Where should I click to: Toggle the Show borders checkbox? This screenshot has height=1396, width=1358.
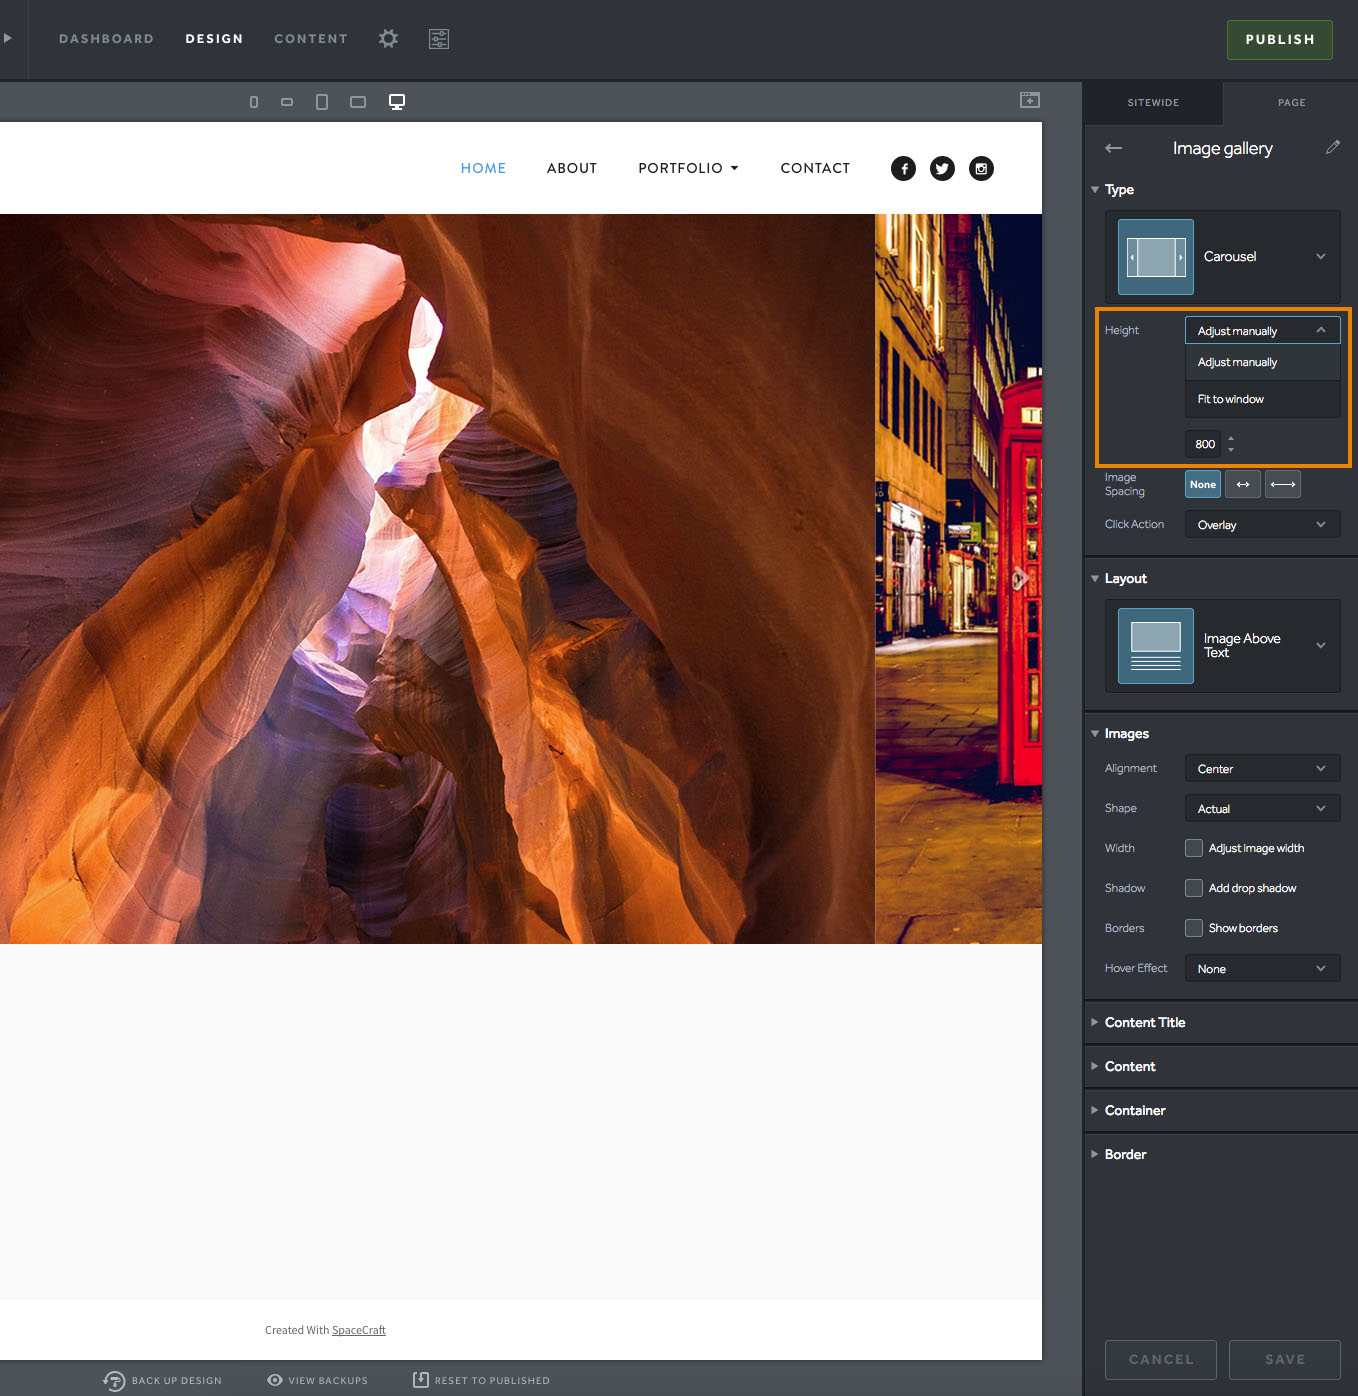(1194, 928)
